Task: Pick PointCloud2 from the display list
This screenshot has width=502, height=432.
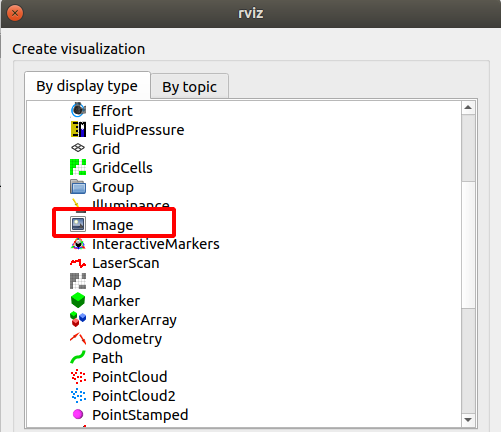Action: click(x=123, y=396)
